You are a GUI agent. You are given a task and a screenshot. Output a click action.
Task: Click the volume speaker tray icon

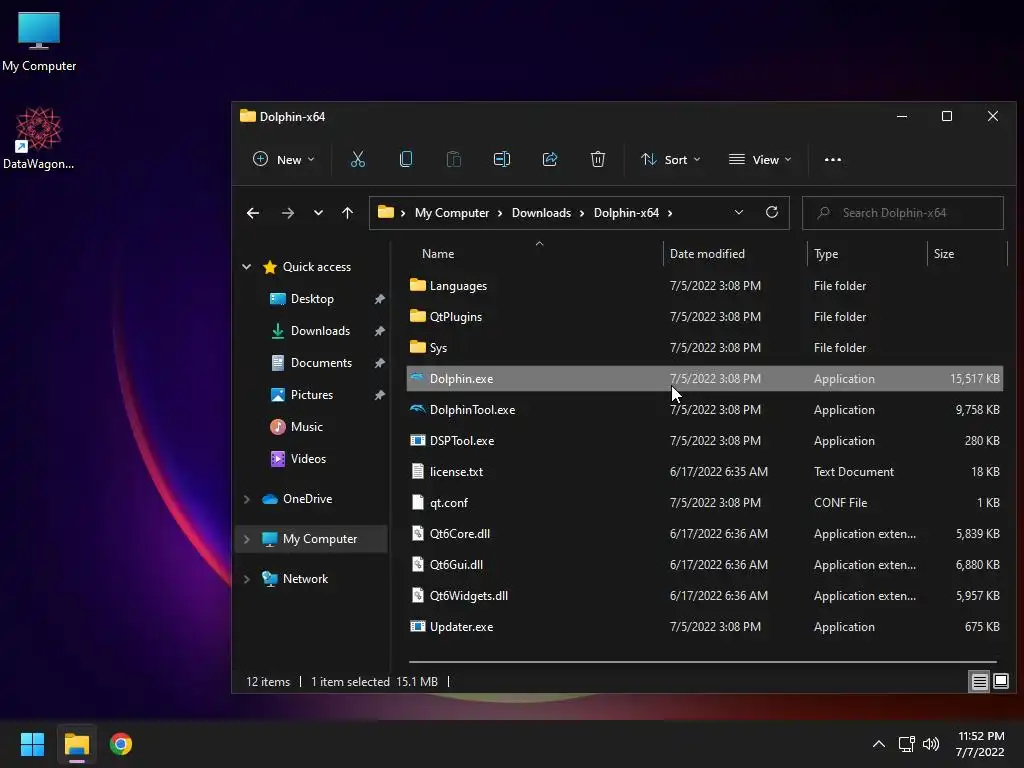click(931, 744)
